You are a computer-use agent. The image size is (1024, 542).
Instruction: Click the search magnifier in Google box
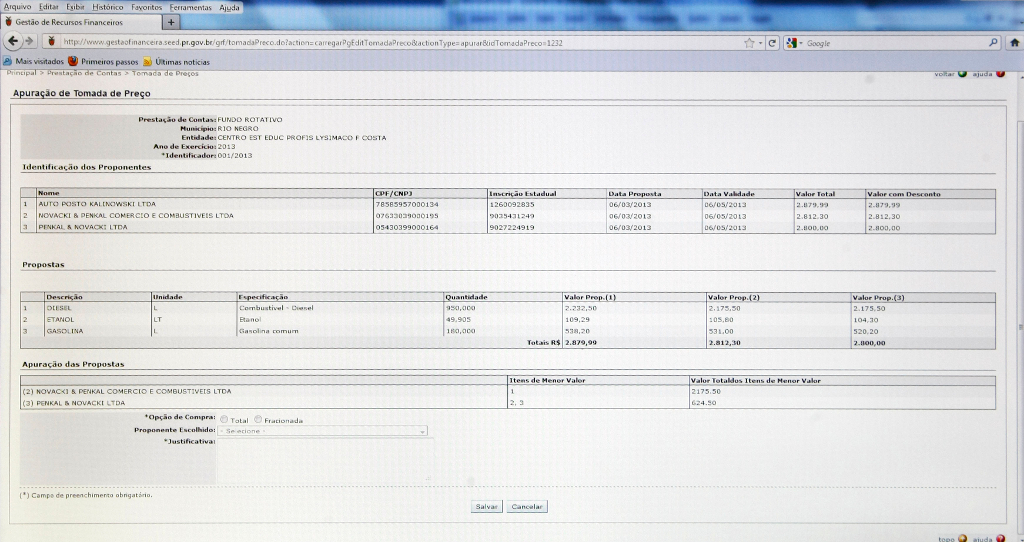993,43
